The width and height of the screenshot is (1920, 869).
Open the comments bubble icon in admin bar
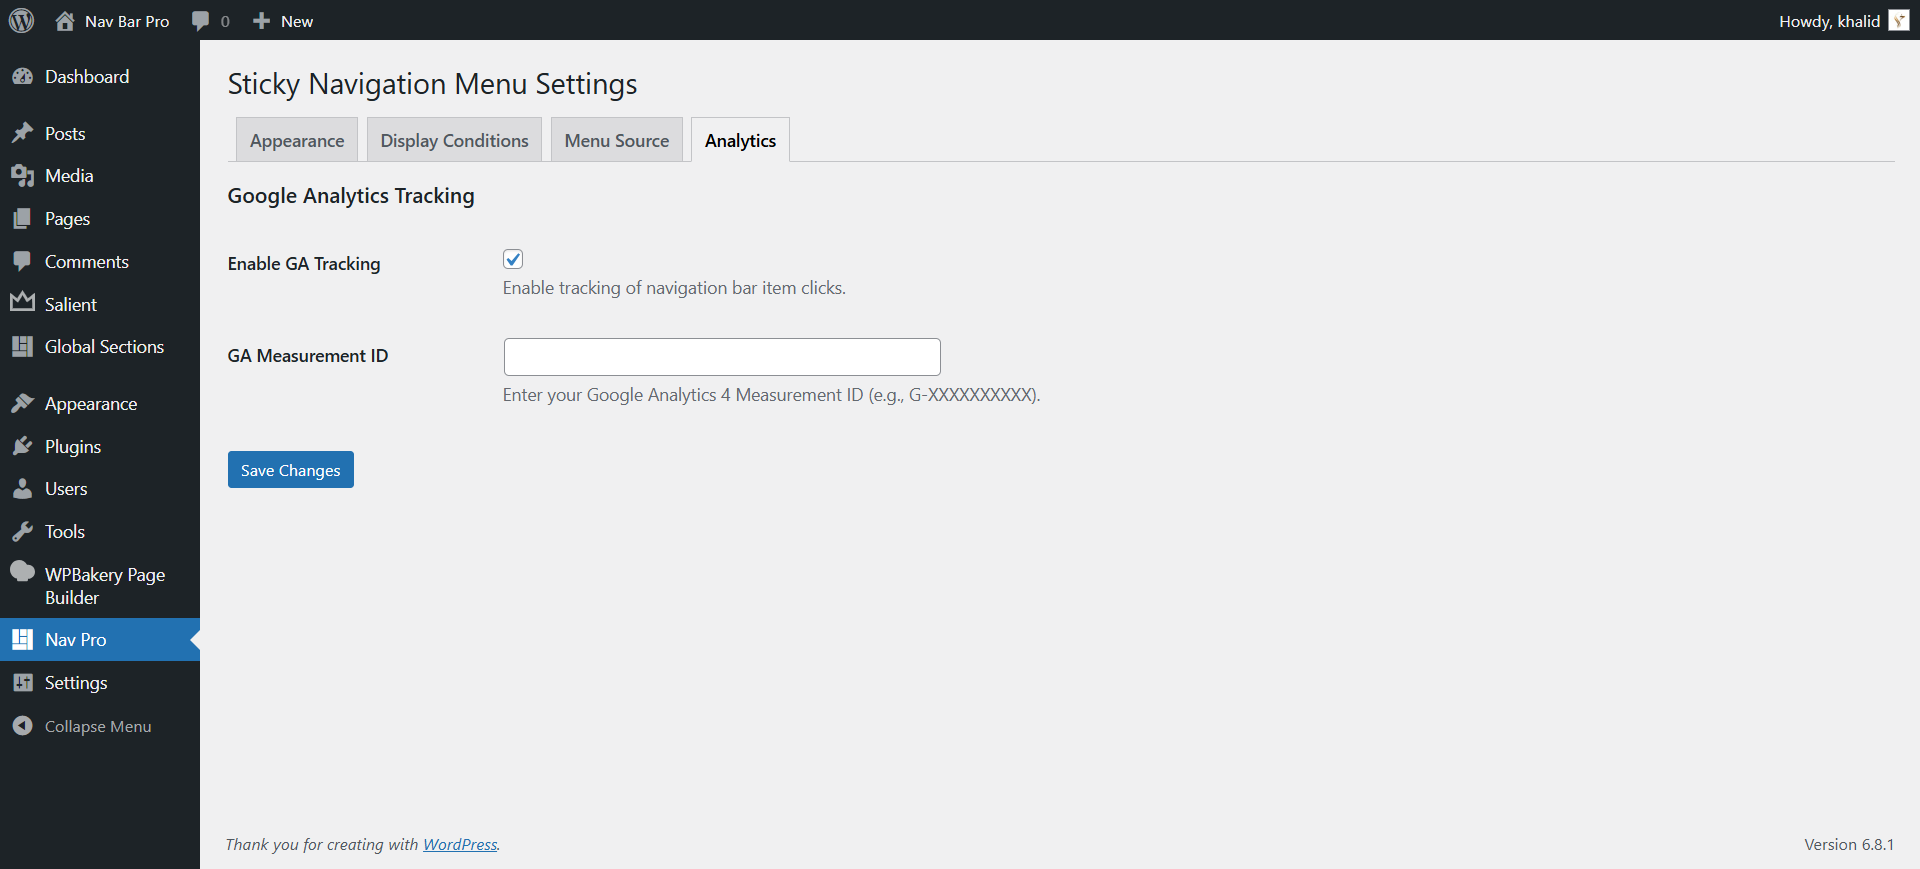click(200, 21)
